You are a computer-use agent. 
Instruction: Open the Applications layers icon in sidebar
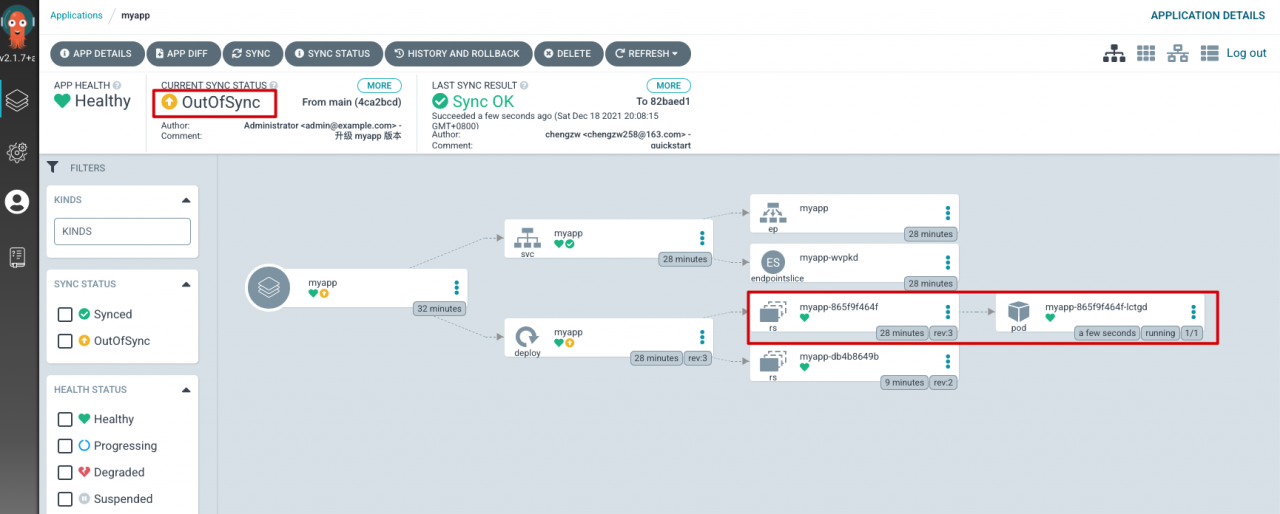coord(16,101)
